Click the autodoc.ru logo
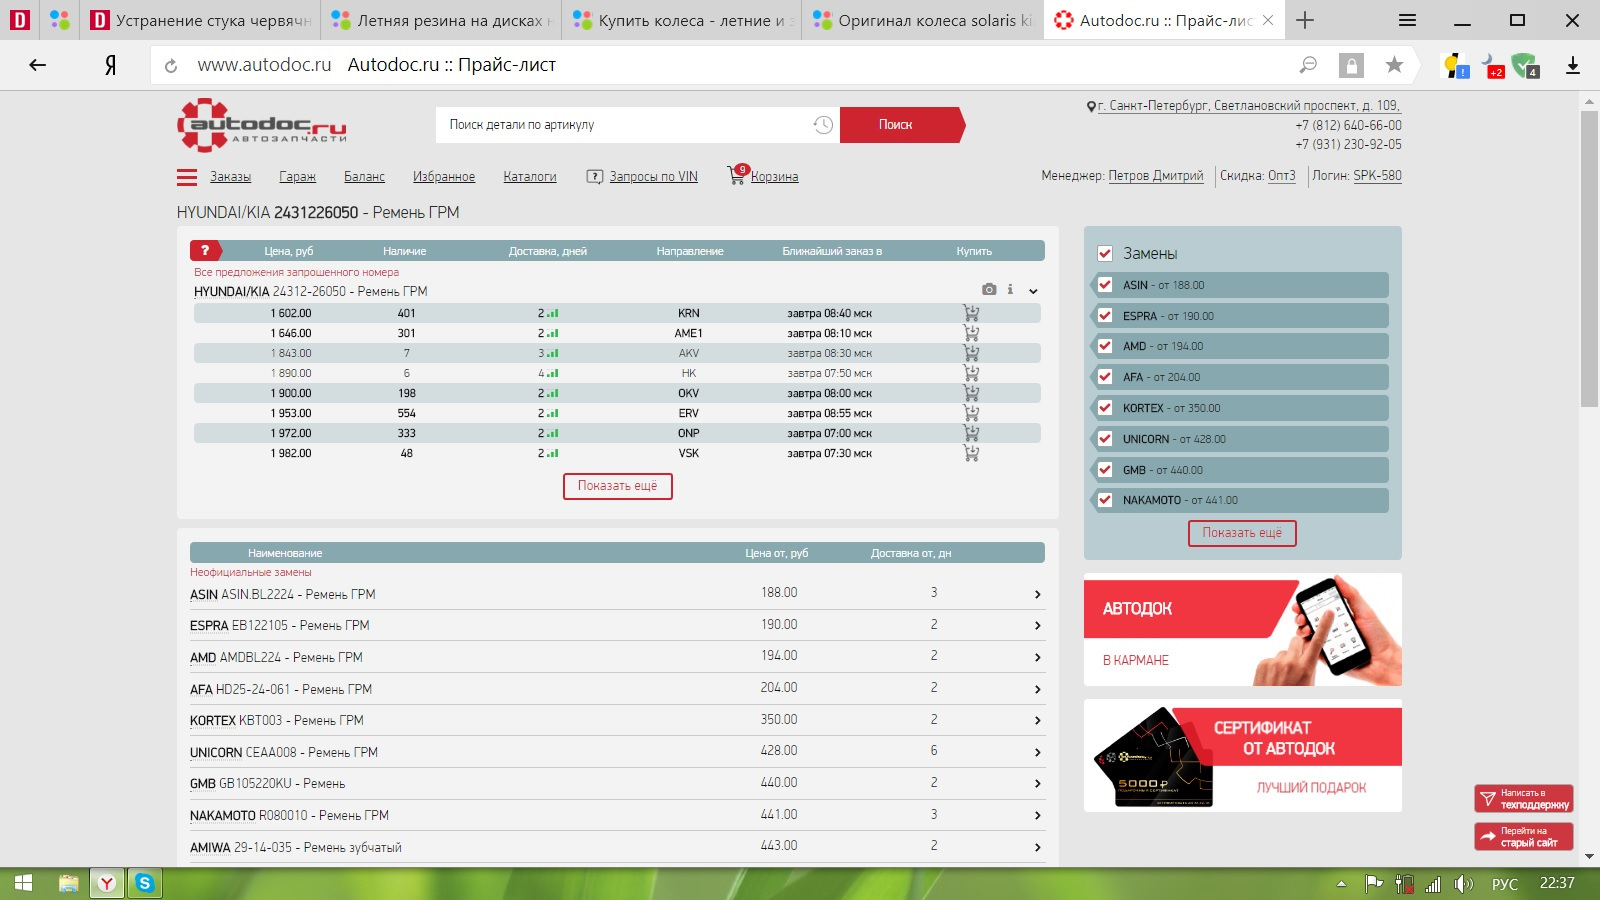1600x900 pixels. click(262, 126)
